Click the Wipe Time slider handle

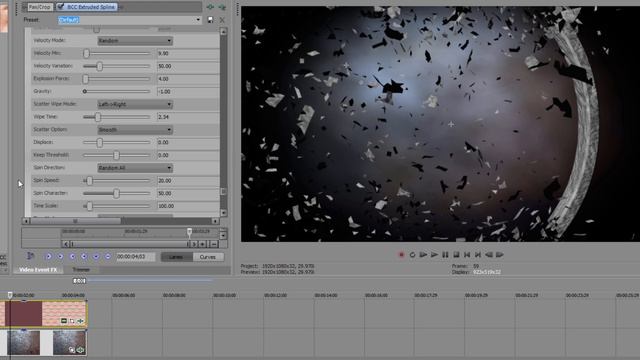click(98, 117)
